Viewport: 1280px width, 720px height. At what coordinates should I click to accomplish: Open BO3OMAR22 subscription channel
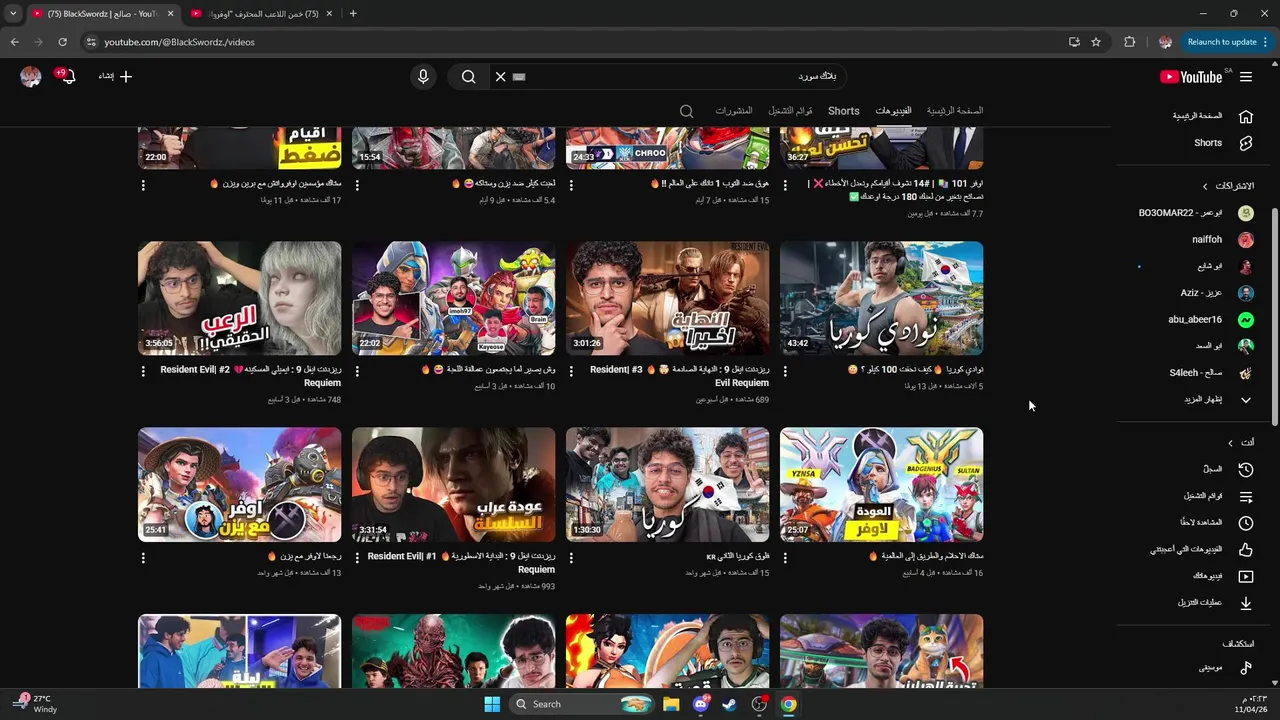(1196, 213)
